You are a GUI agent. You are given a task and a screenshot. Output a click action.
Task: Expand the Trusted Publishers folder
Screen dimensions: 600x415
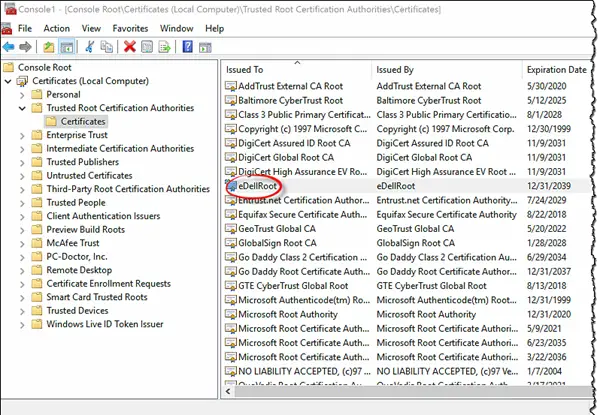[x=22, y=163]
